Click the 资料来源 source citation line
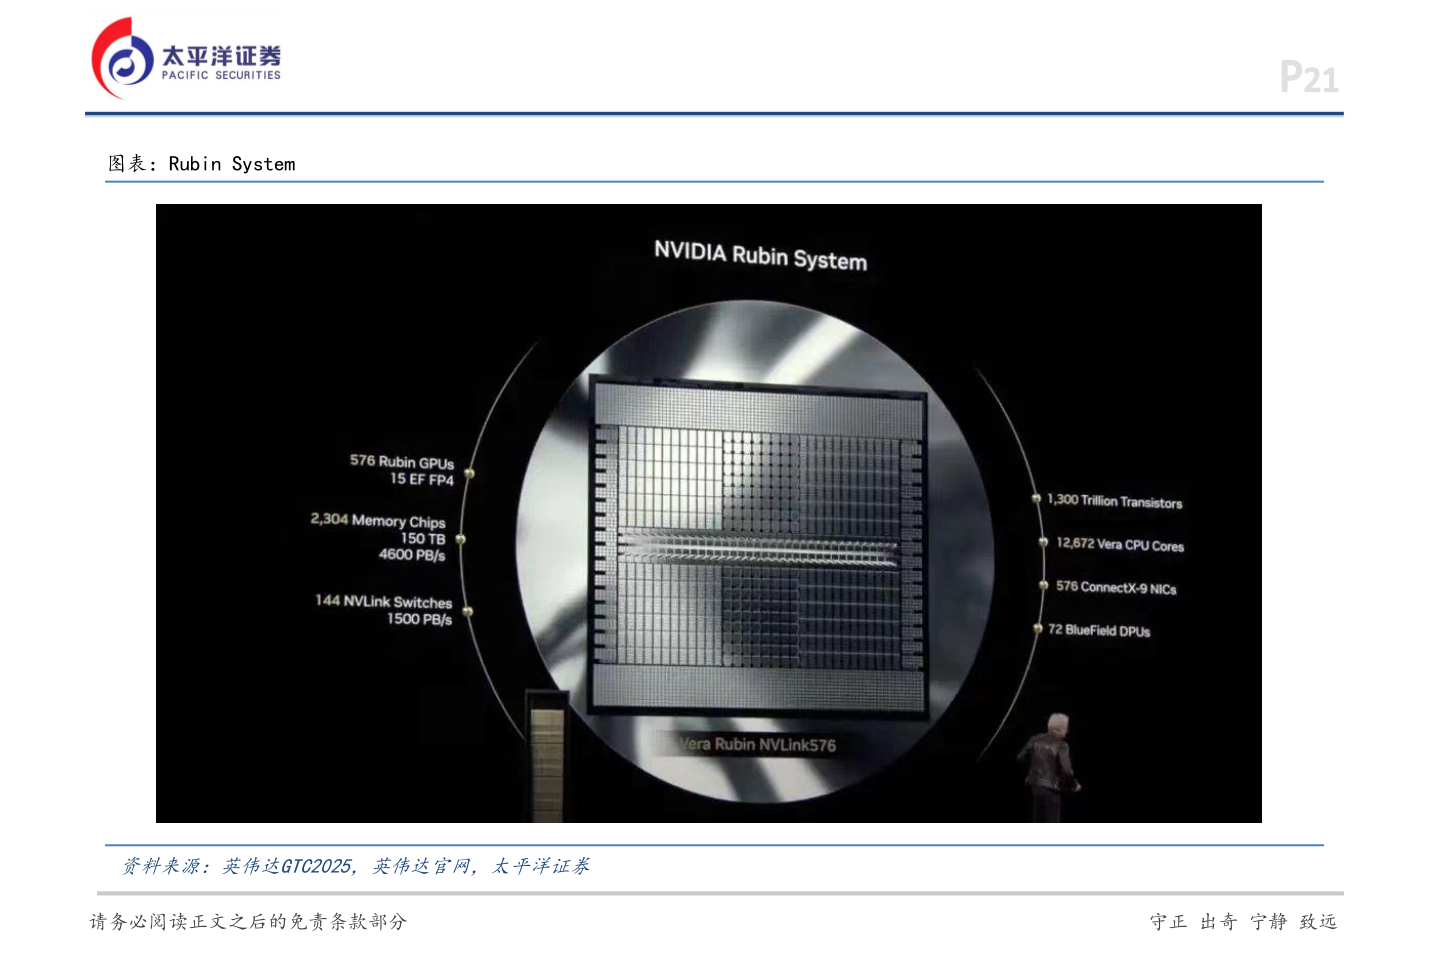 355,866
